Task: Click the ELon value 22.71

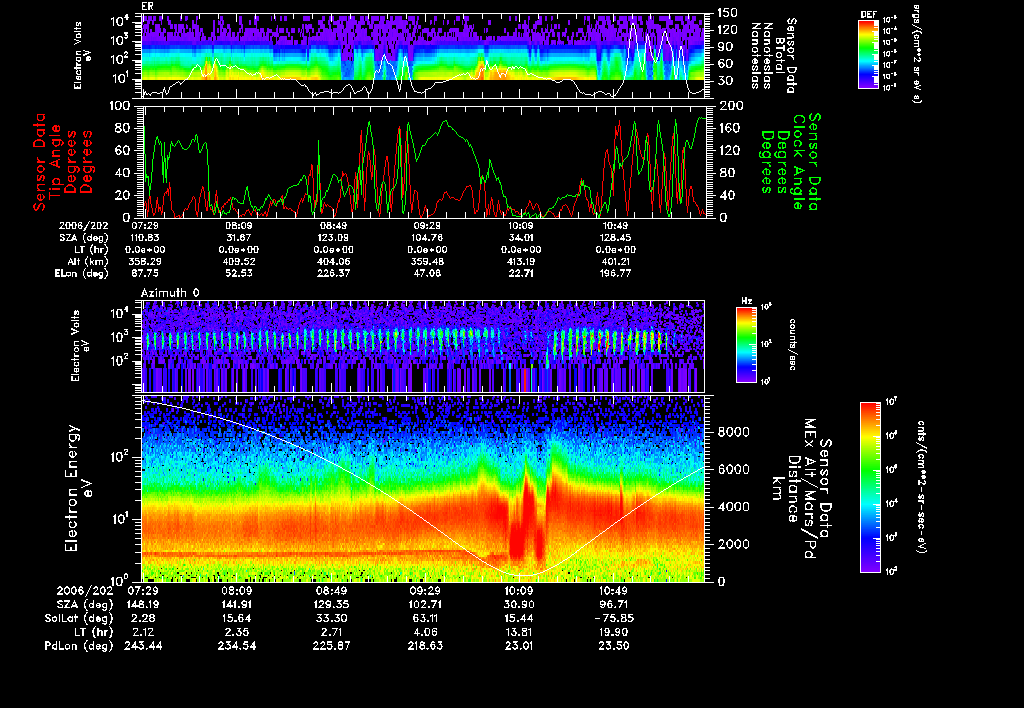Action: click(x=521, y=273)
